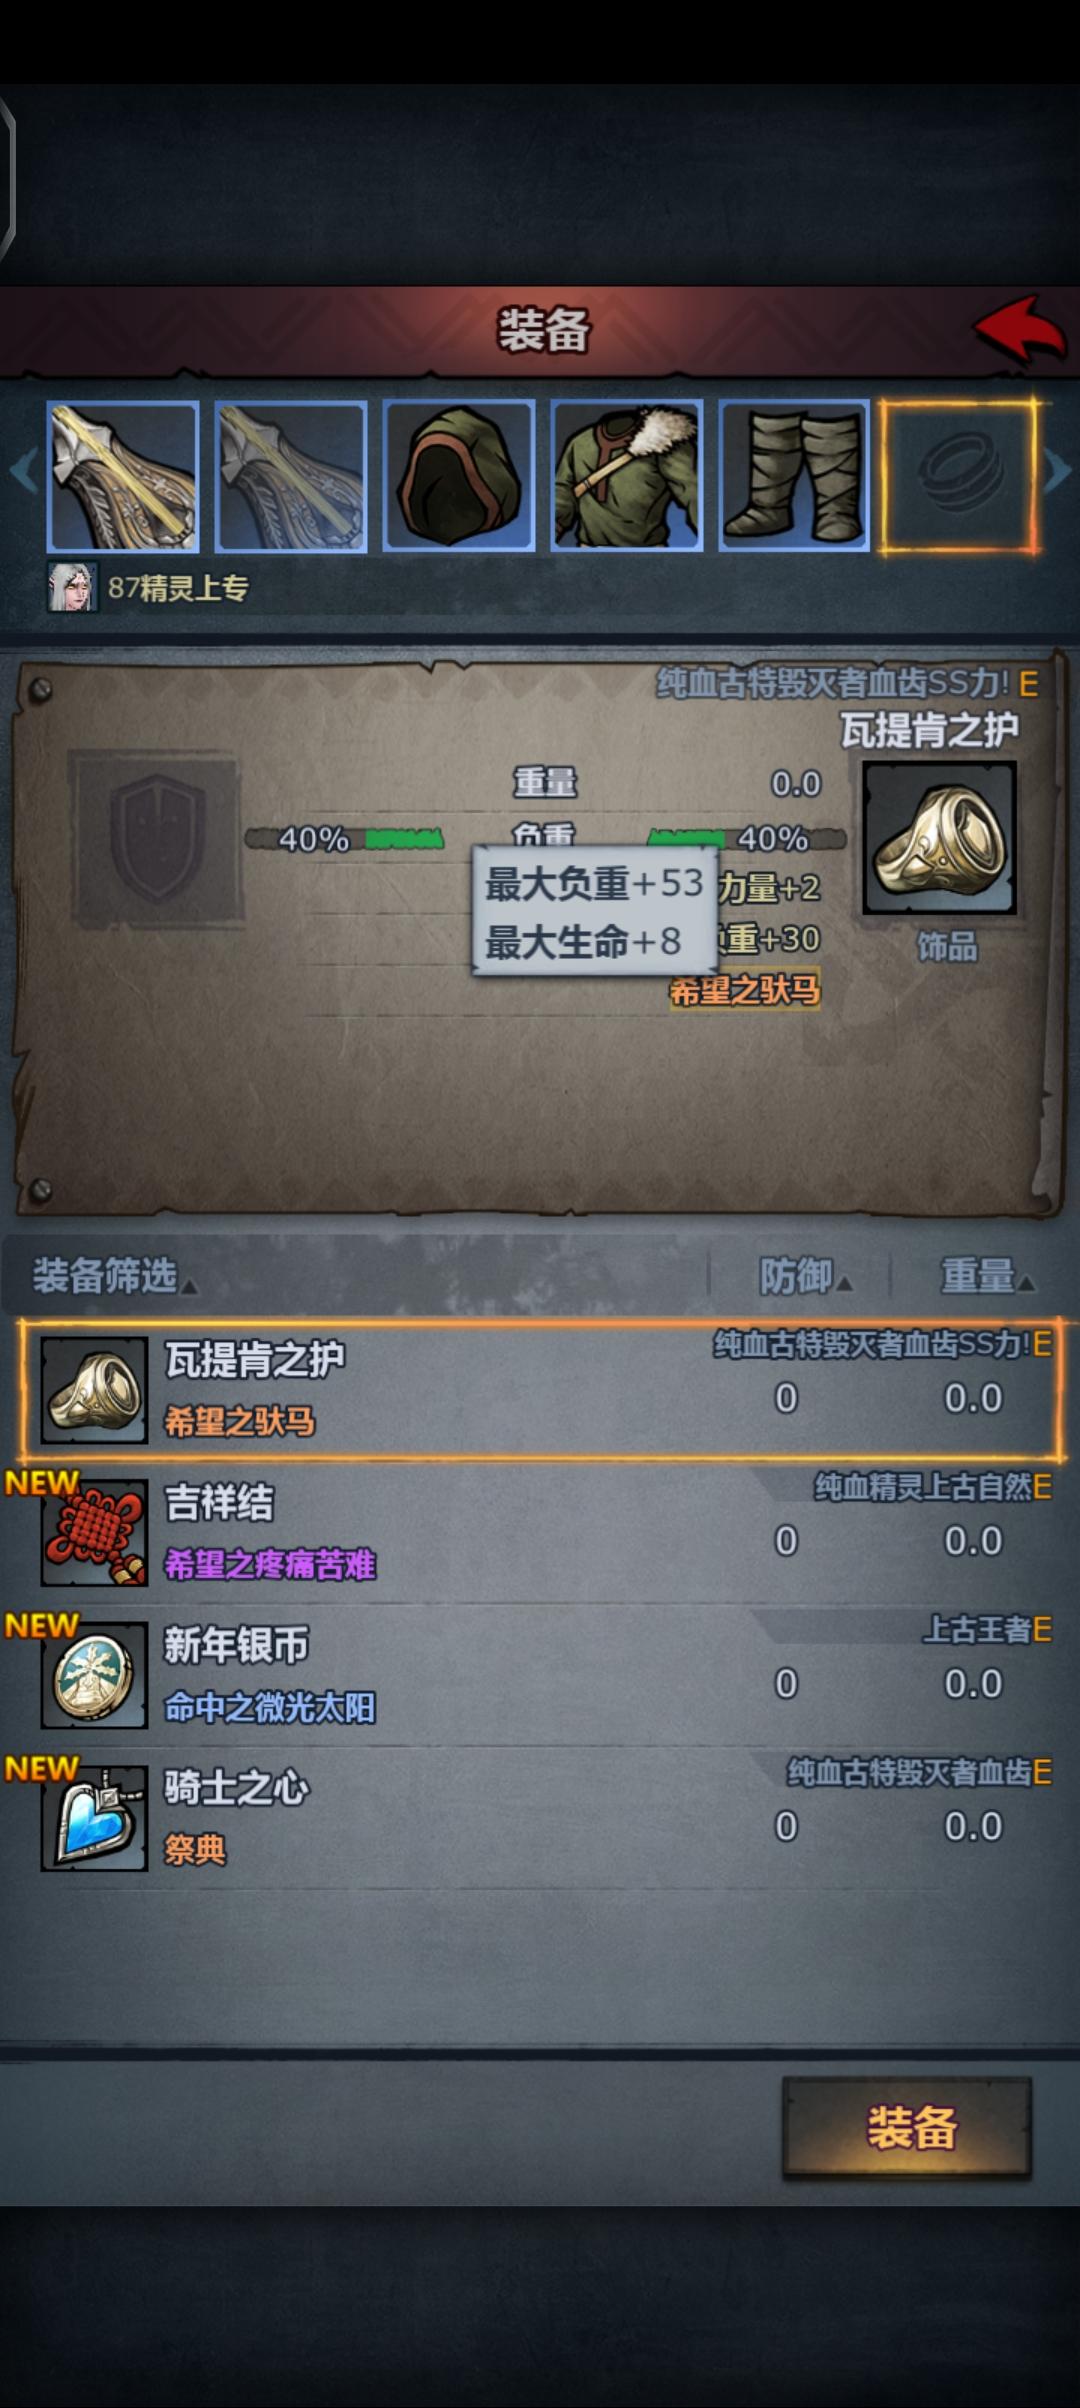
Task: Select 骑士之心 item in list
Action: 540,1819
